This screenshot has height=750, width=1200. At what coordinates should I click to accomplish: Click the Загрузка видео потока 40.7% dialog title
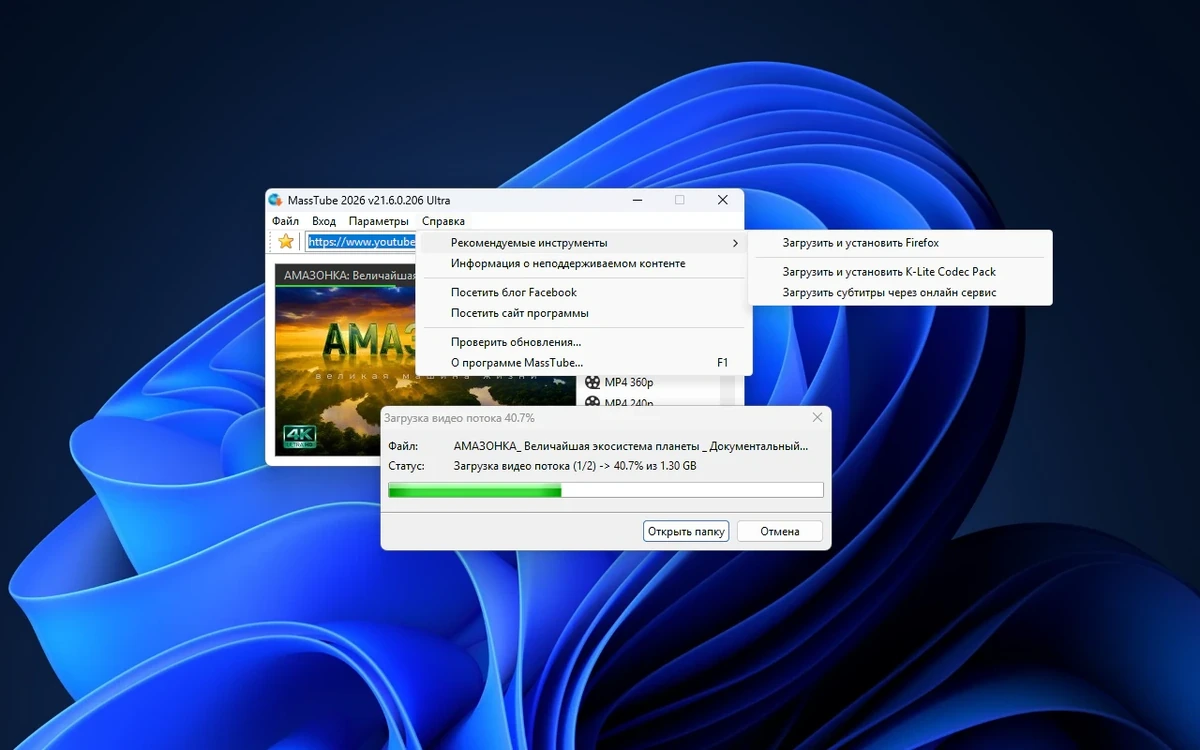tap(459, 418)
